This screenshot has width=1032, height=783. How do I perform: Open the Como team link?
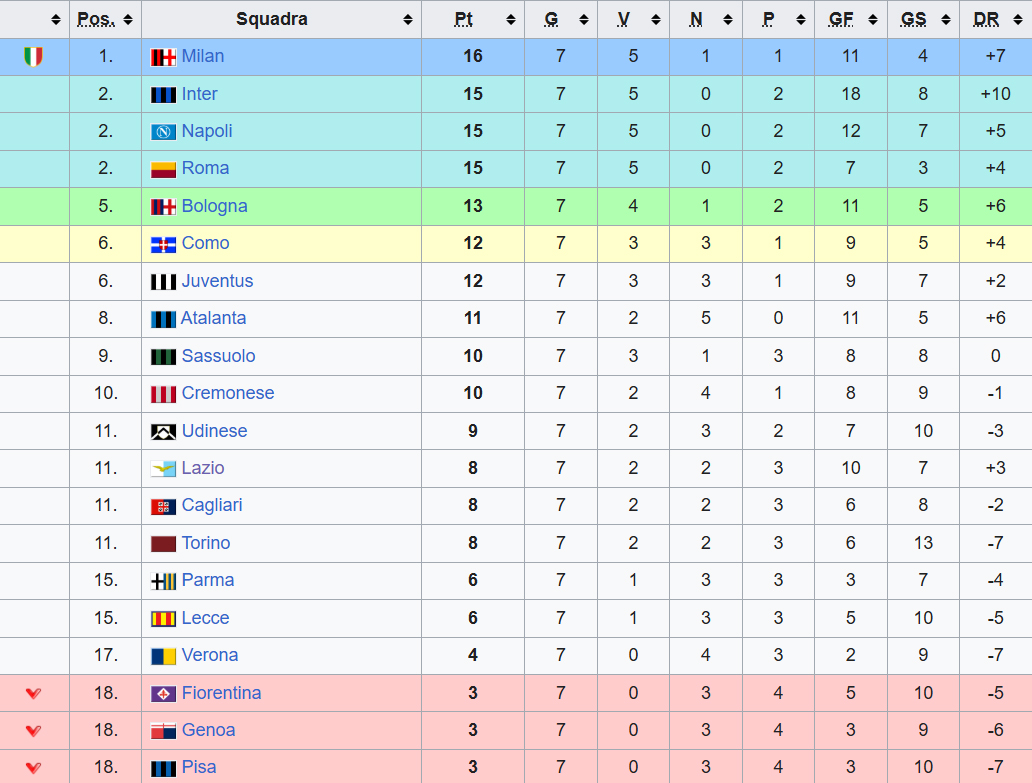pos(205,243)
